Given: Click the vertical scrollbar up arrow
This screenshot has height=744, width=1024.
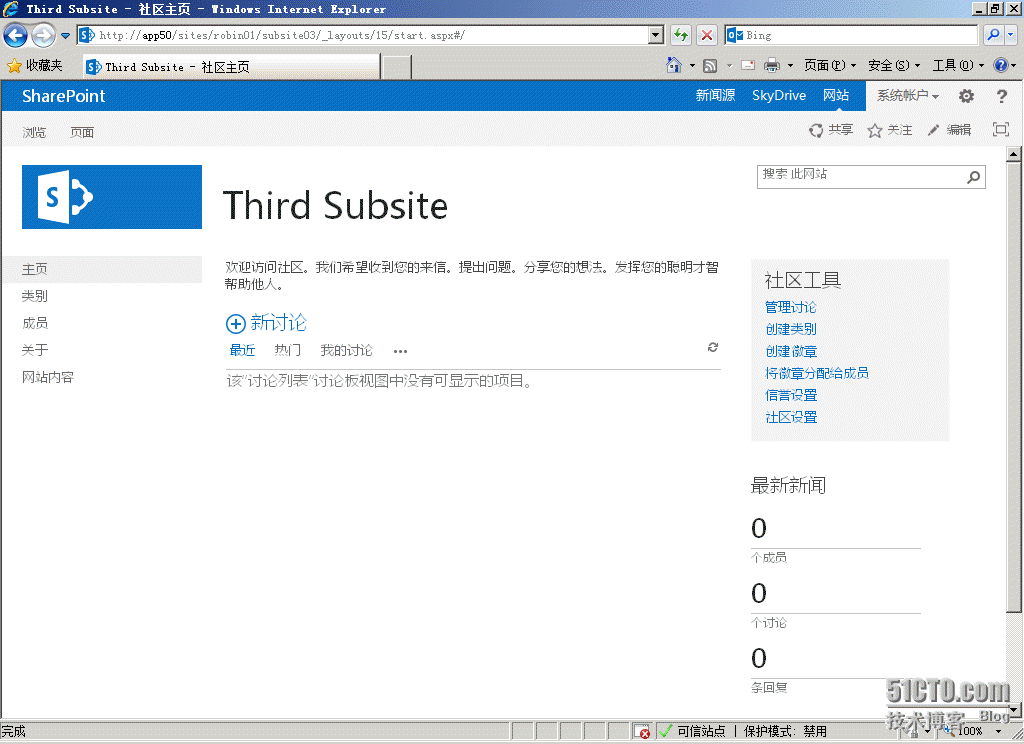Looking at the screenshot, I should point(1014,154).
